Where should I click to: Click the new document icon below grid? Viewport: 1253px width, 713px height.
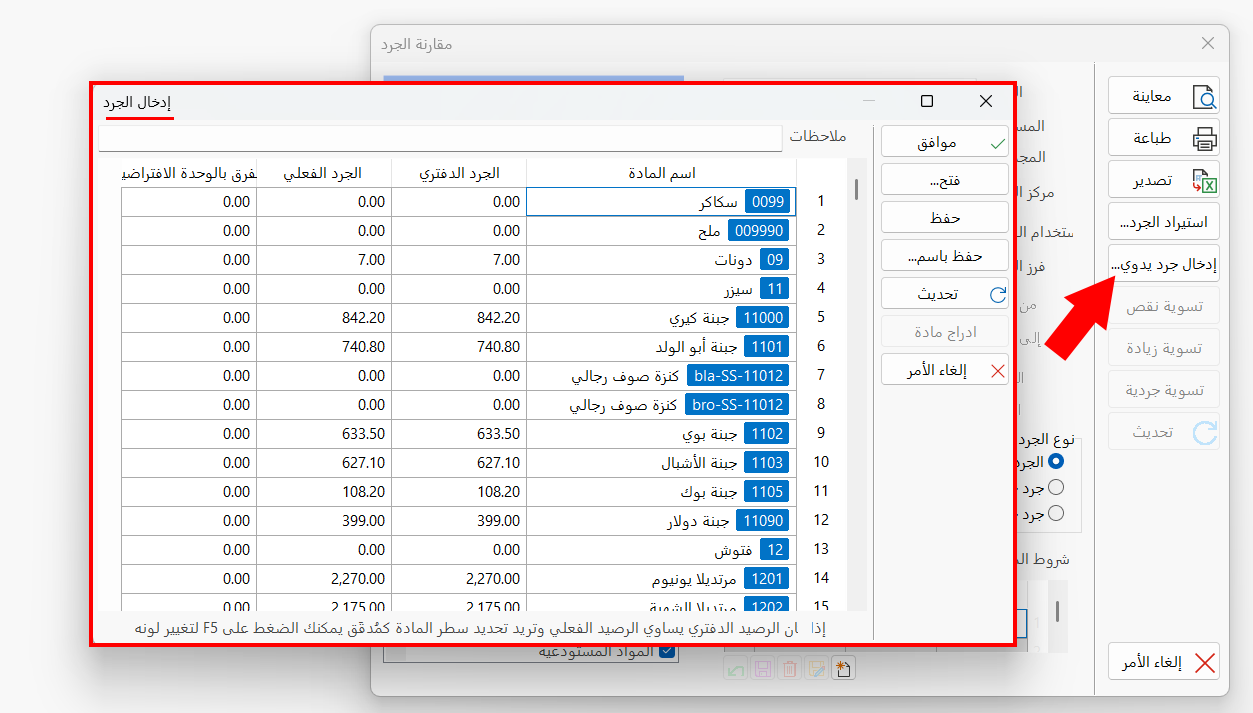pos(842,669)
